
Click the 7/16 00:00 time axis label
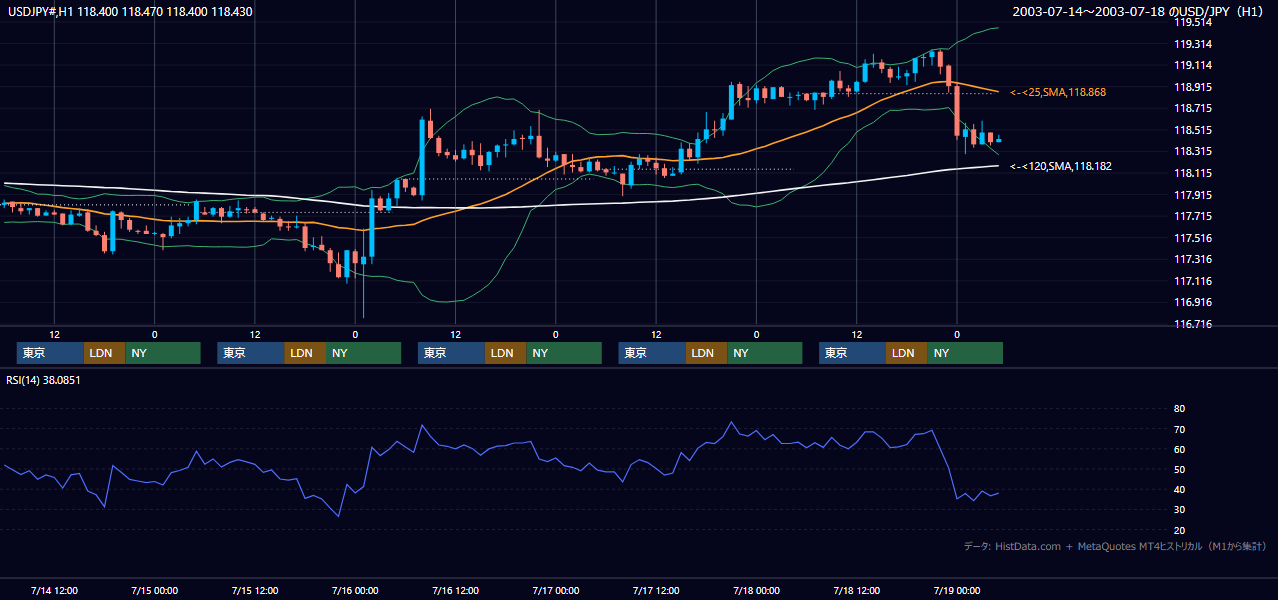355,590
